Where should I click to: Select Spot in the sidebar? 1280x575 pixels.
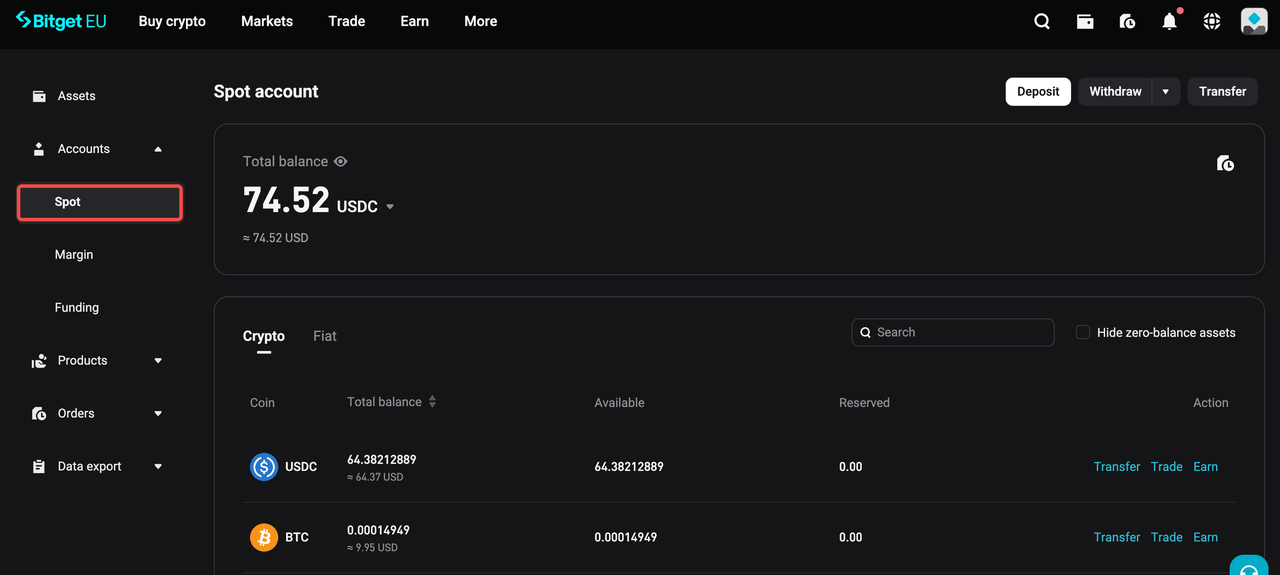click(100, 202)
